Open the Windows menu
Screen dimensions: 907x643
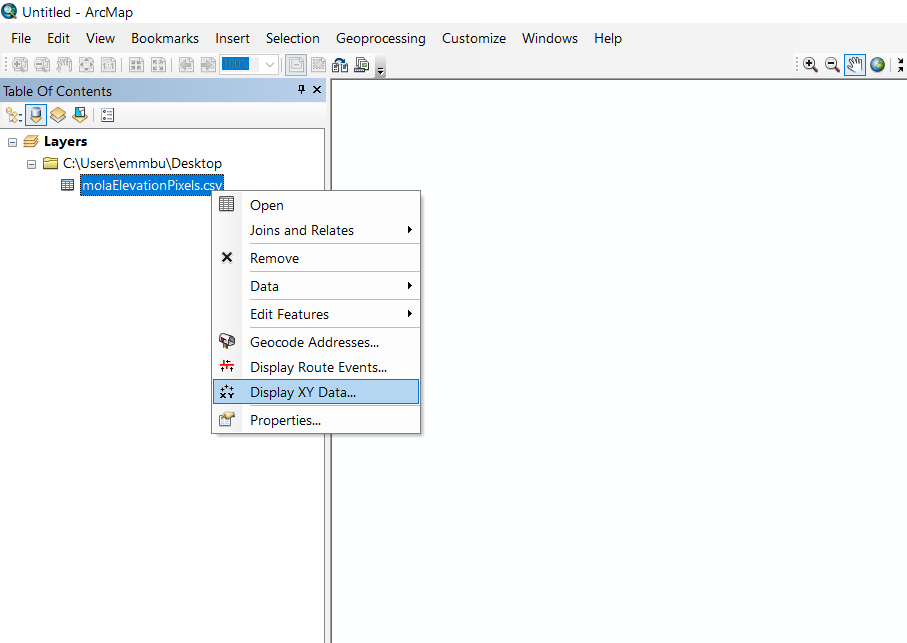550,38
